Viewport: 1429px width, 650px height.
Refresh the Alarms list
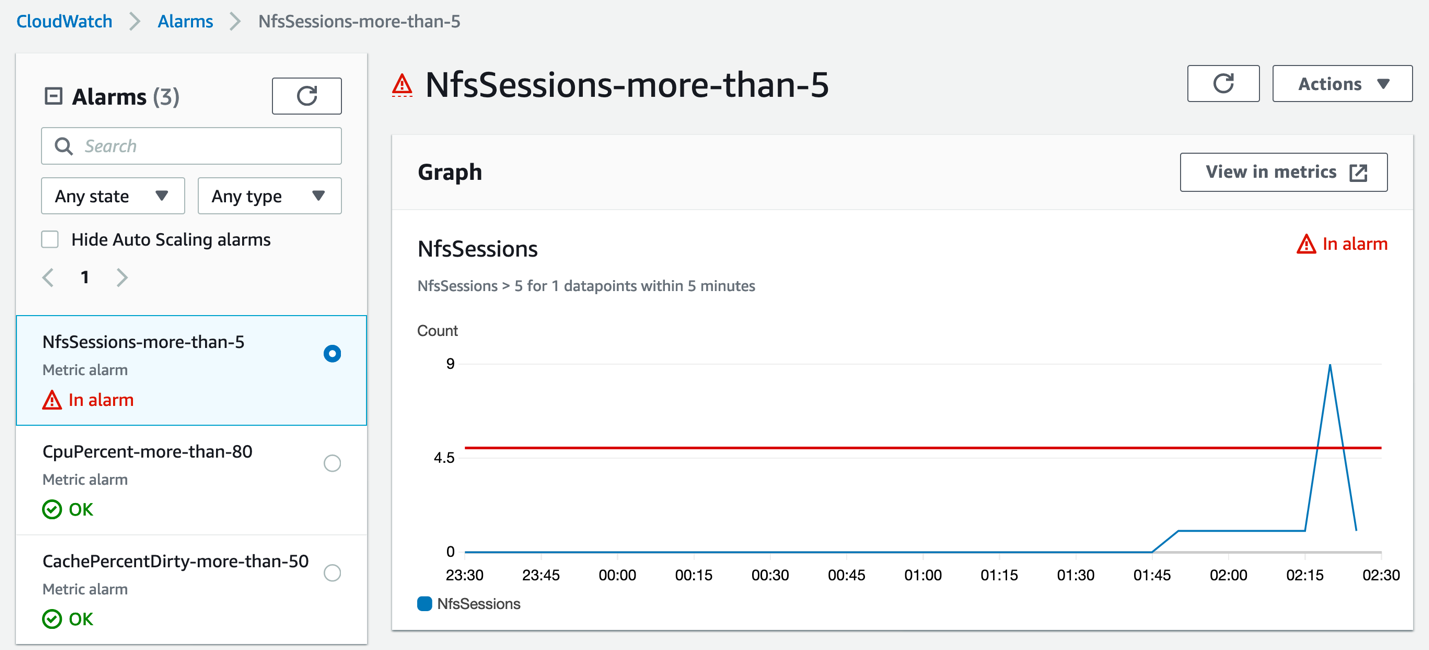307,96
